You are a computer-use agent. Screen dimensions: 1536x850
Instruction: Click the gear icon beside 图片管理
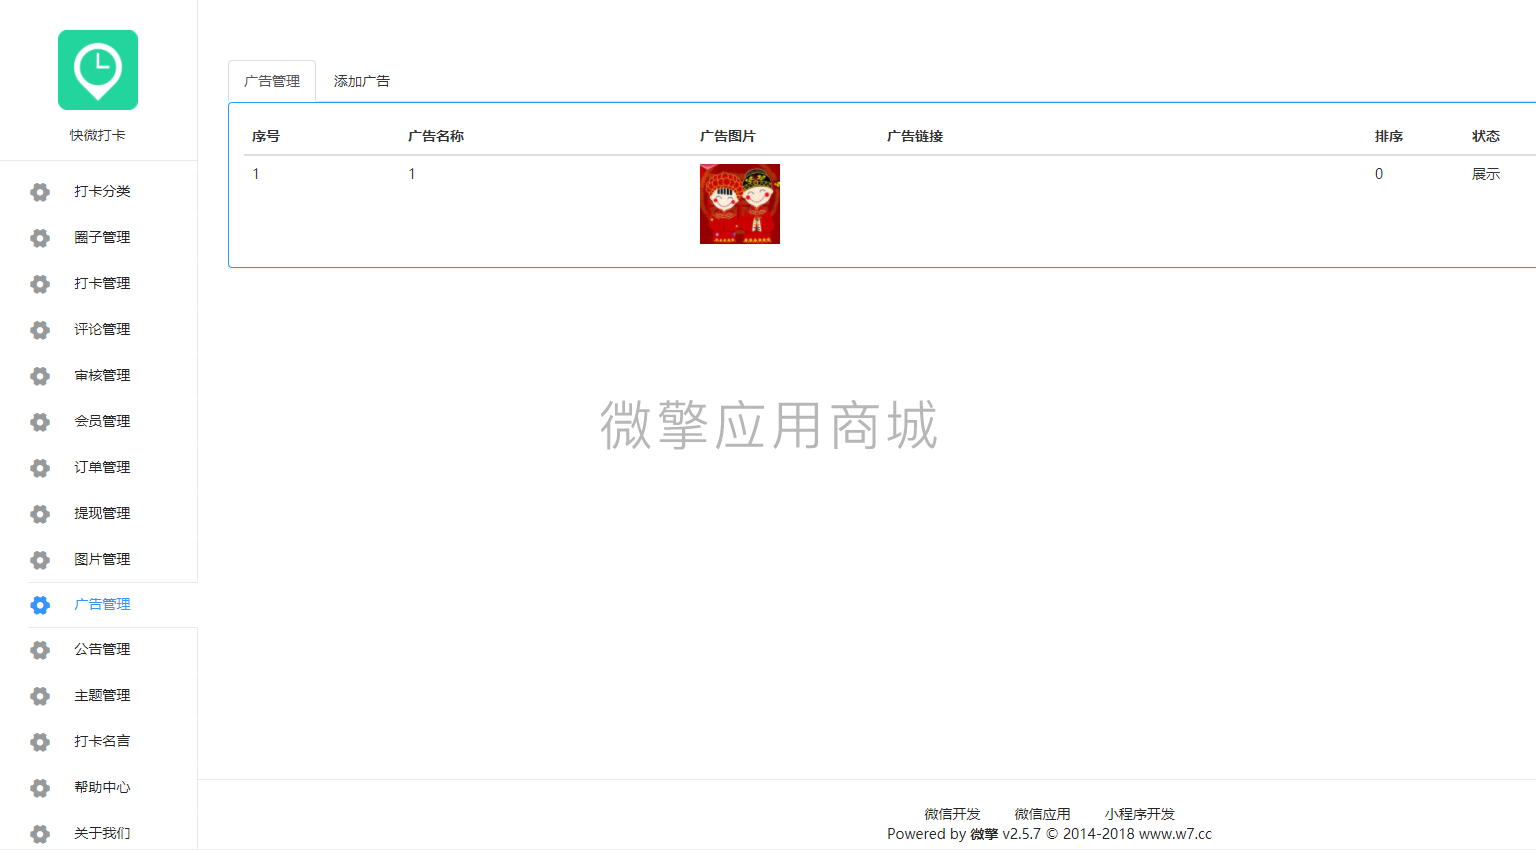click(x=39, y=559)
